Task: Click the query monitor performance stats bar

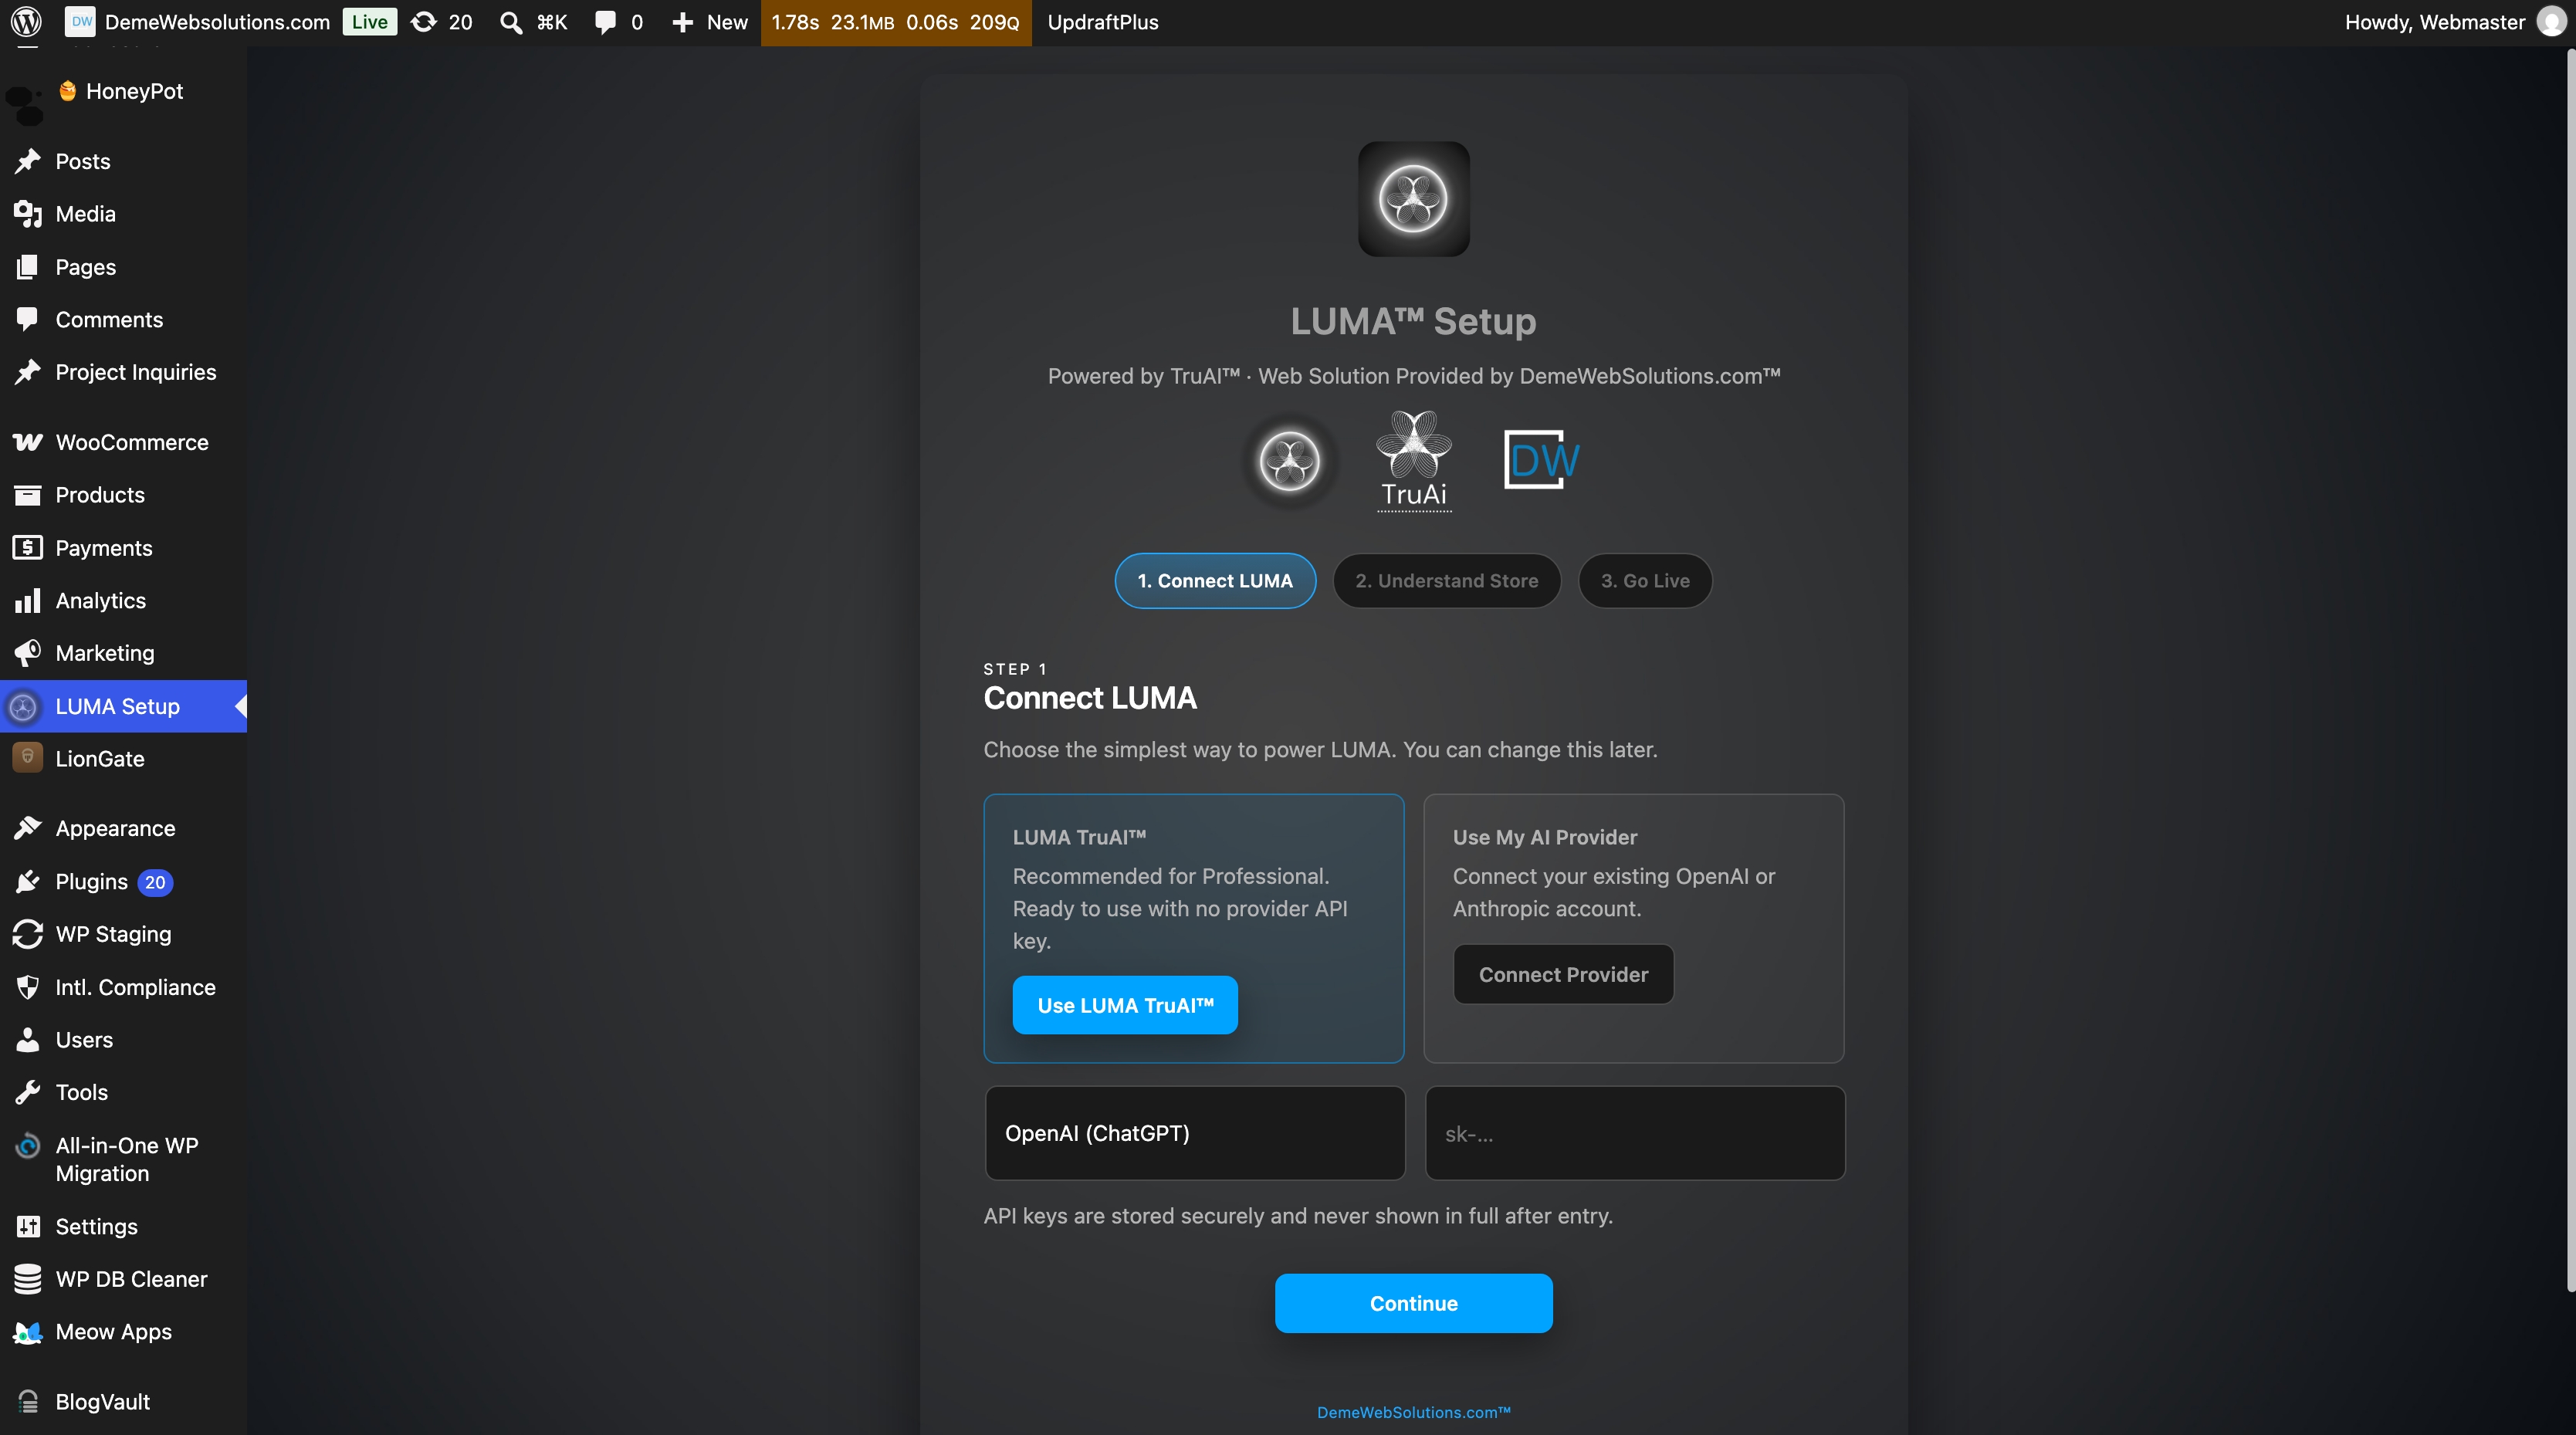Action: [896, 22]
